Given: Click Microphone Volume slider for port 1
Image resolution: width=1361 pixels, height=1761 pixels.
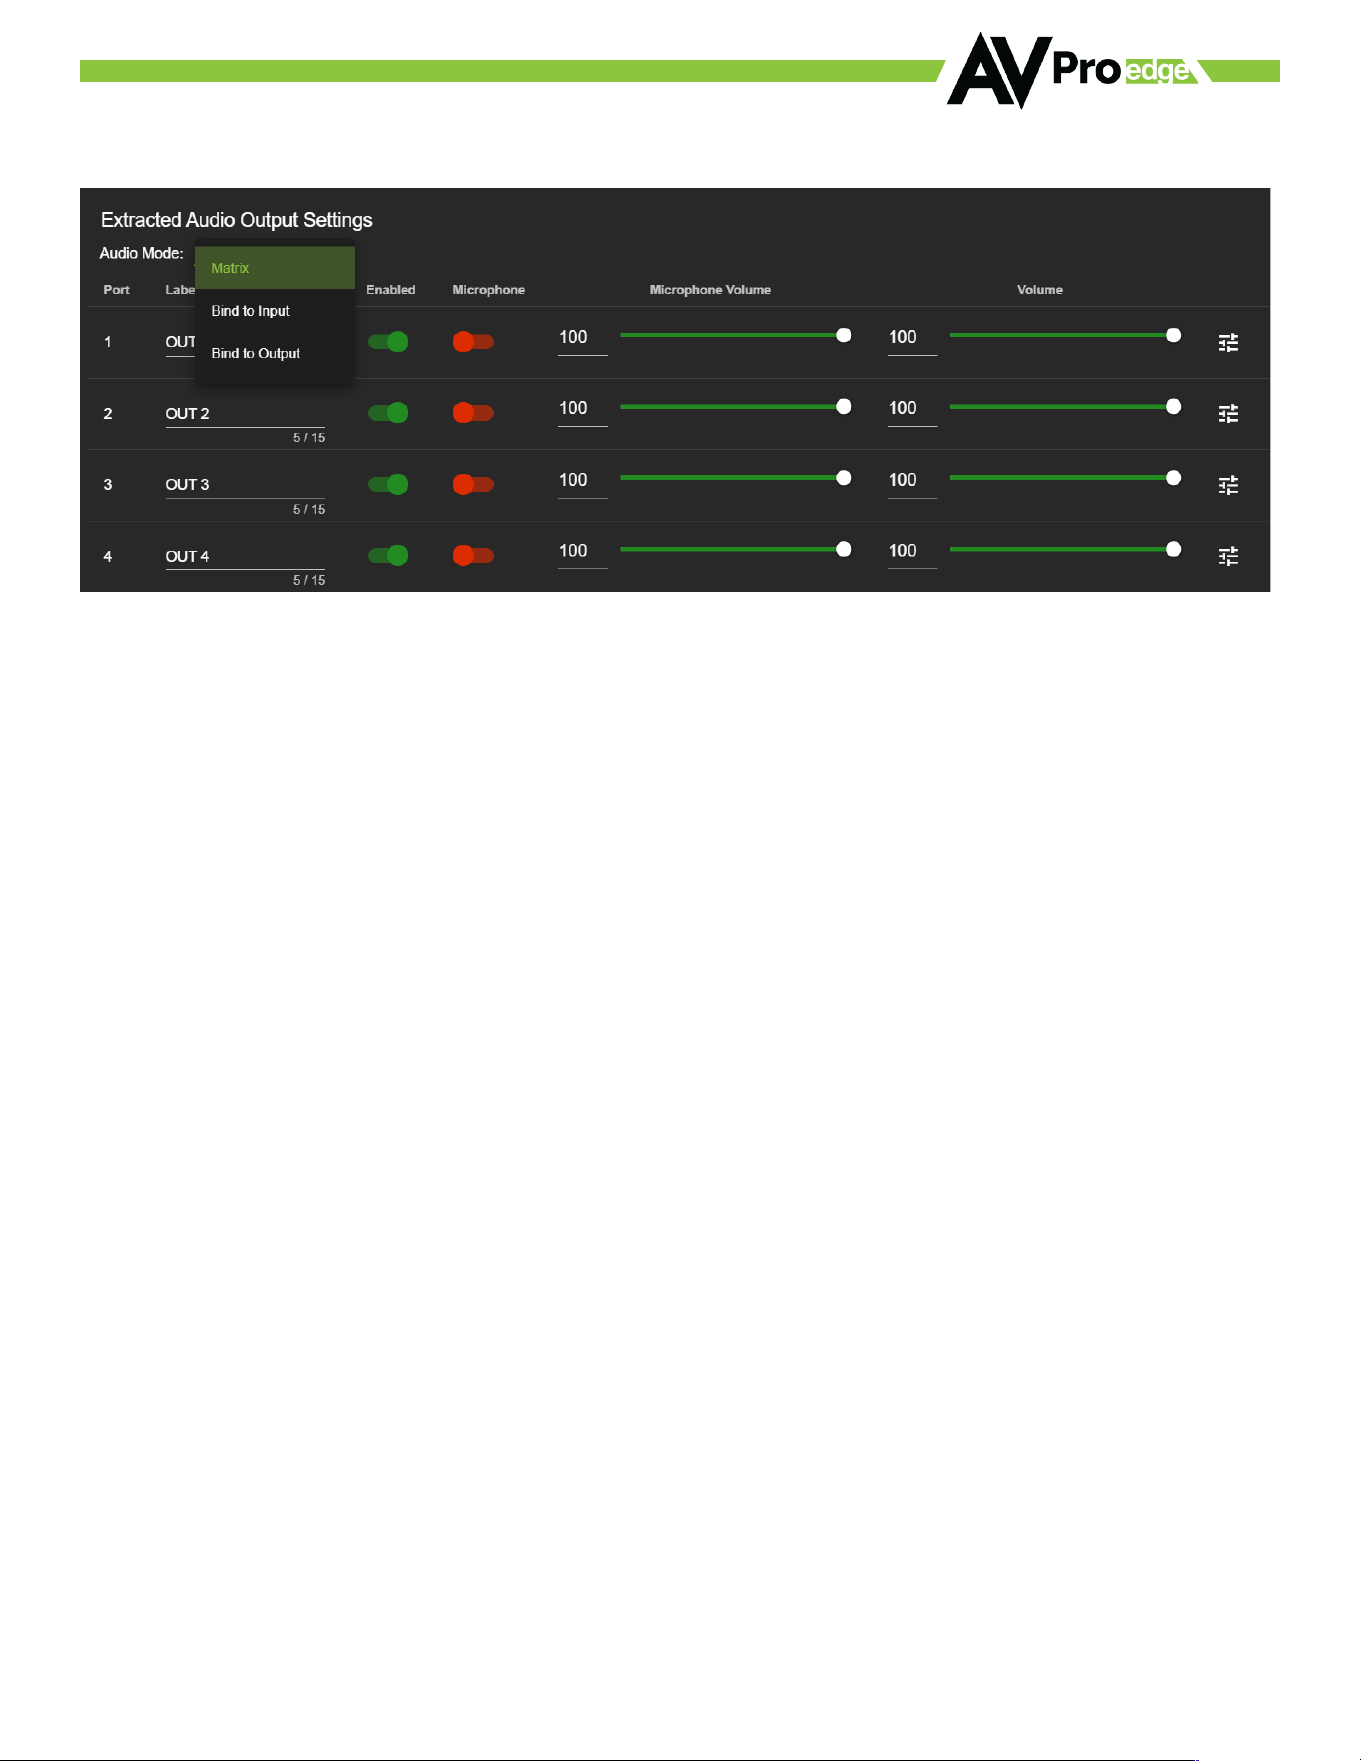Looking at the screenshot, I should 735,335.
